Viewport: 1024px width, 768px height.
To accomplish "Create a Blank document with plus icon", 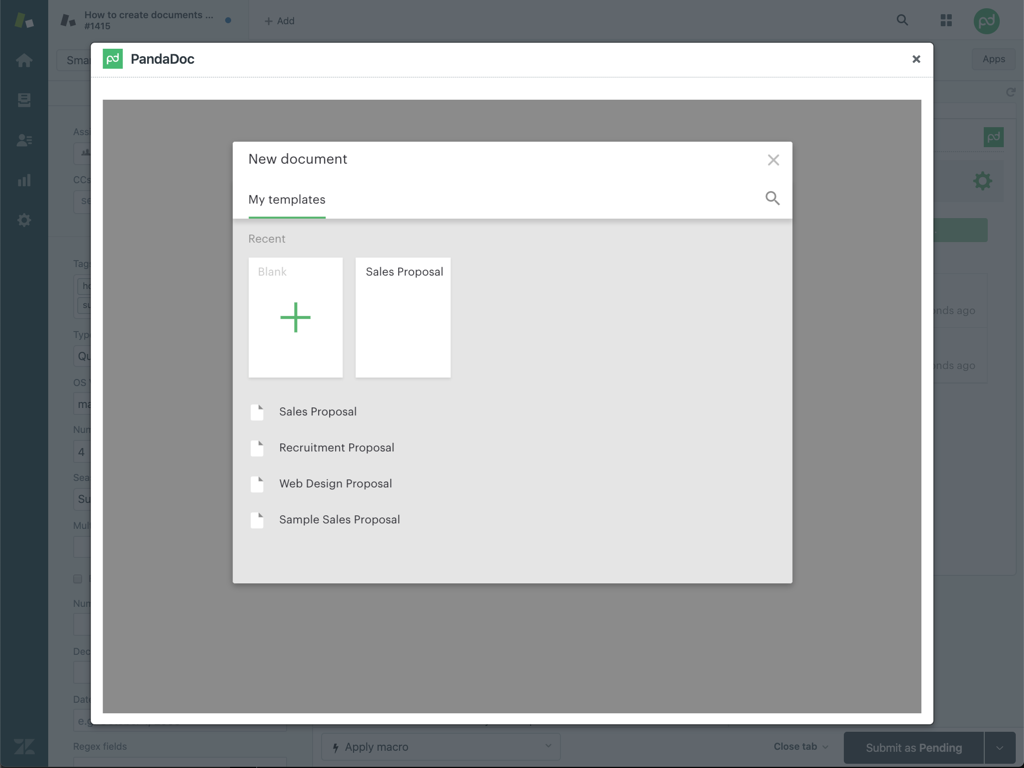I will tap(295, 318).
